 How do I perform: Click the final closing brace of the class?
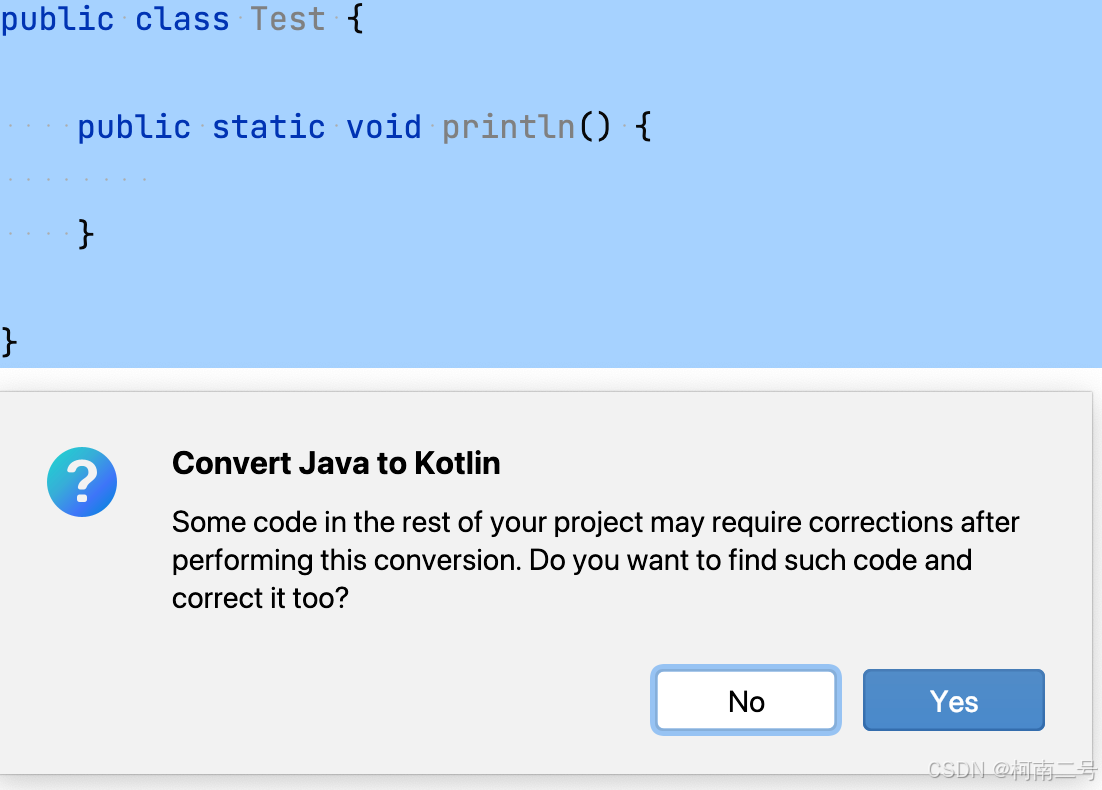[8, 340]
